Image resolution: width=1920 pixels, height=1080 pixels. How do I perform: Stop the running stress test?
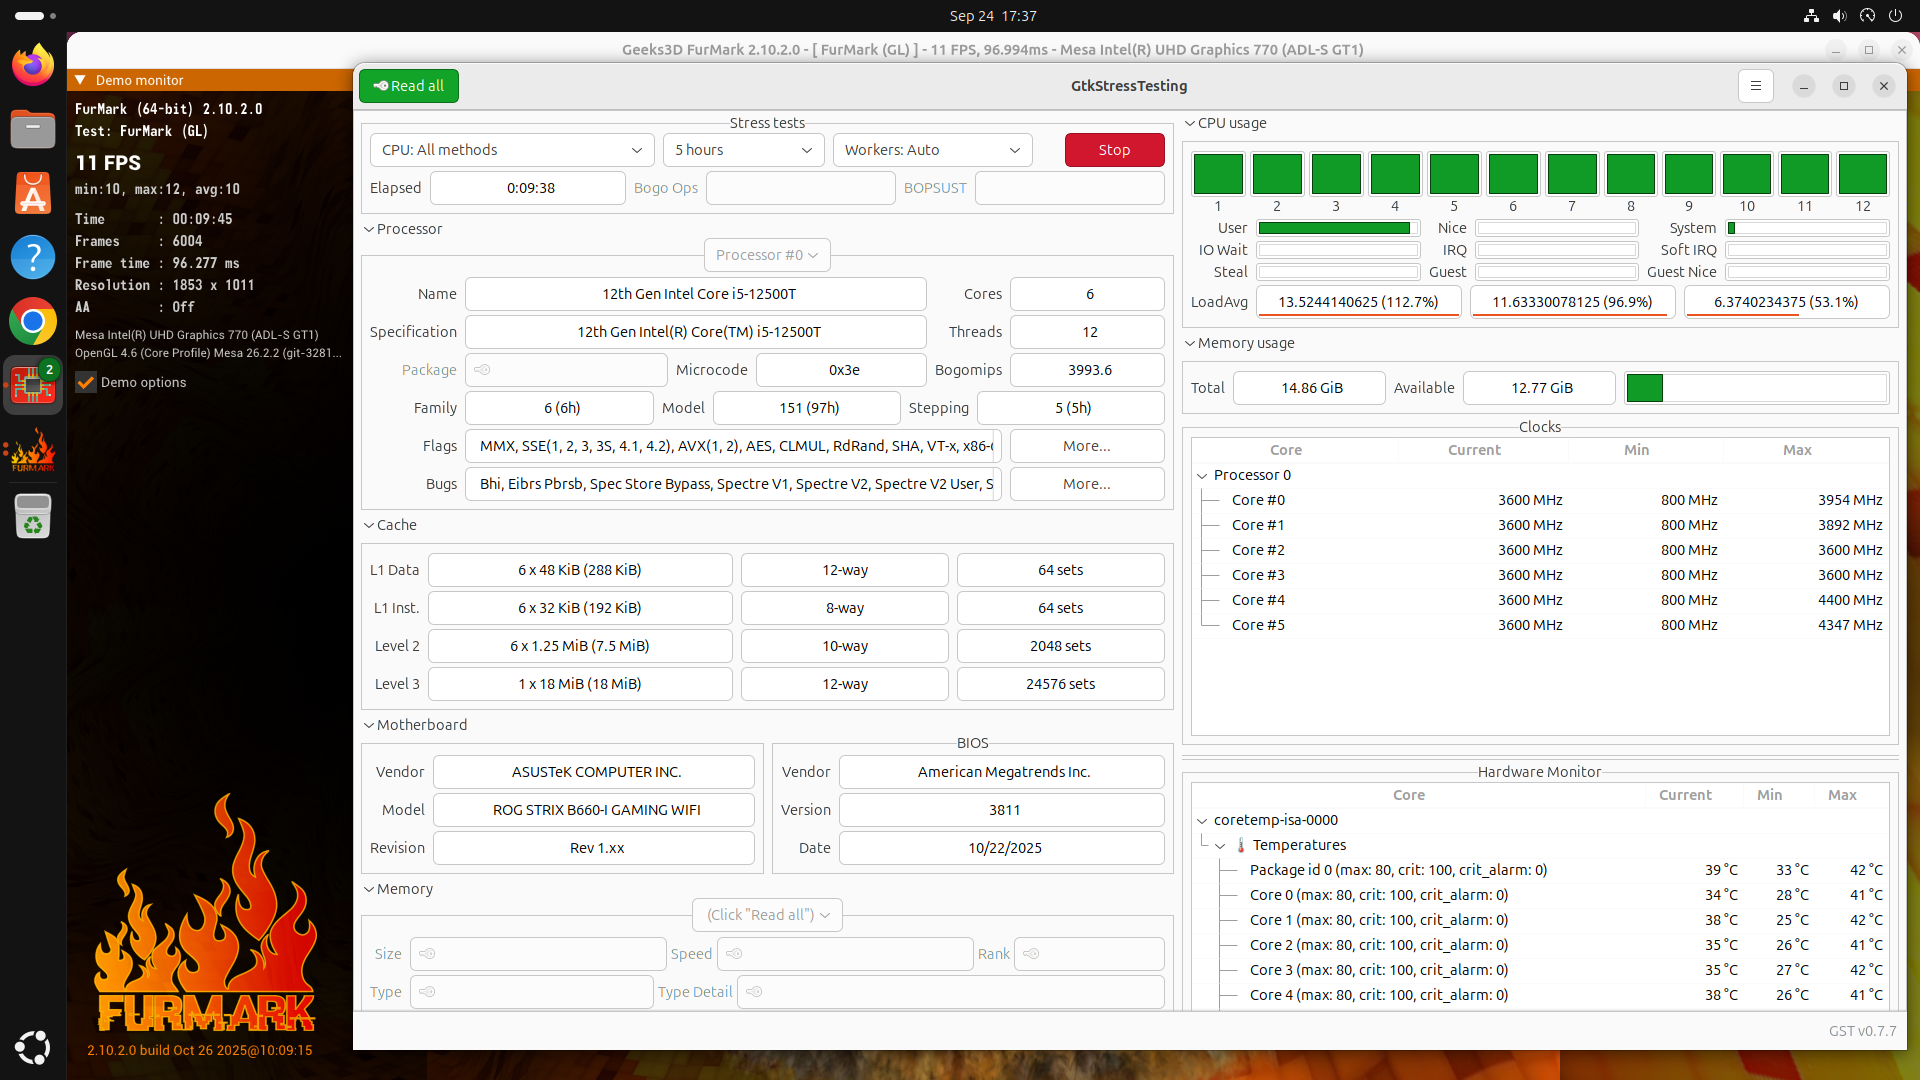click(1115, 150)
